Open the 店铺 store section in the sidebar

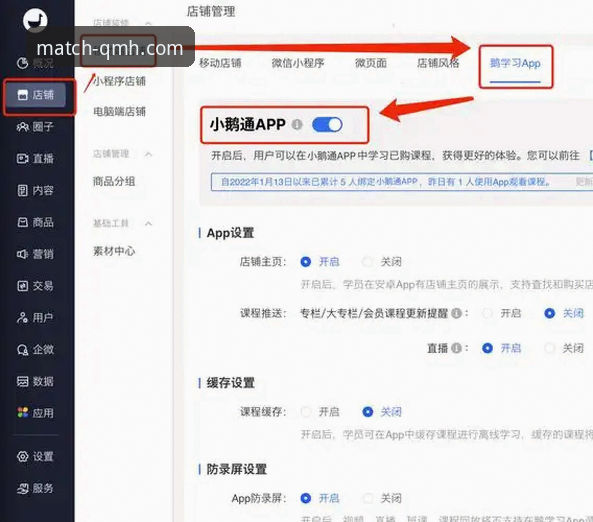36,95
